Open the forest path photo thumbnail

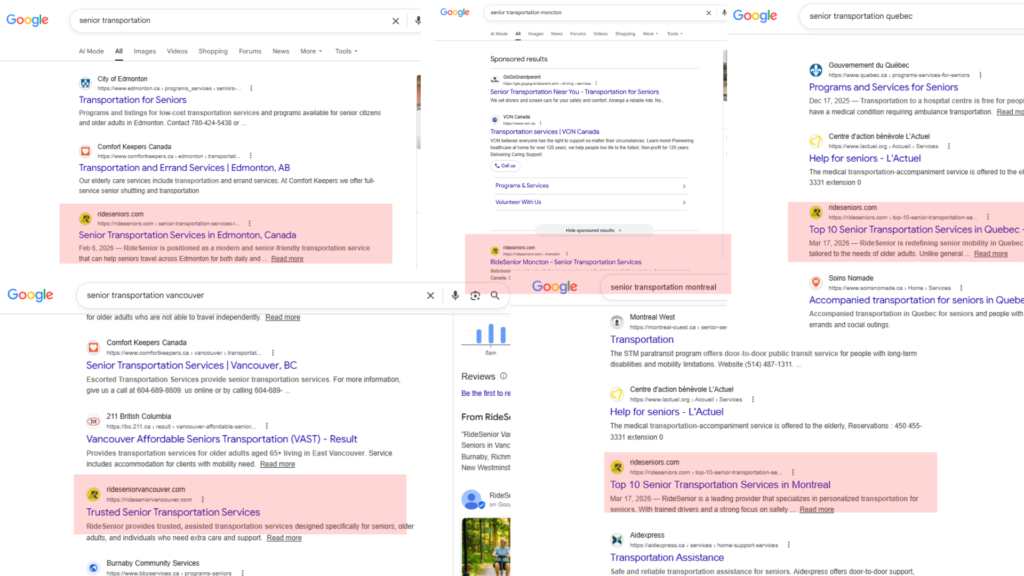487,547
